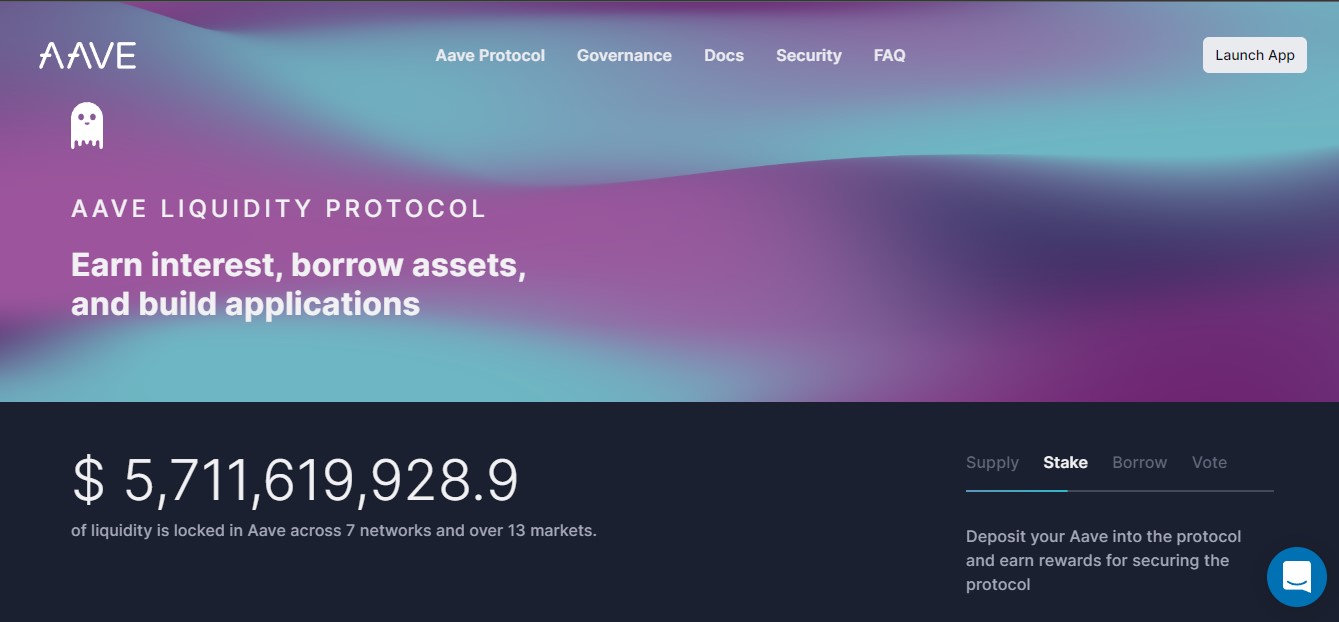Click the liquidity total counter
Image resolution: width=1339 pixels, height=622 pixels.
294,480
